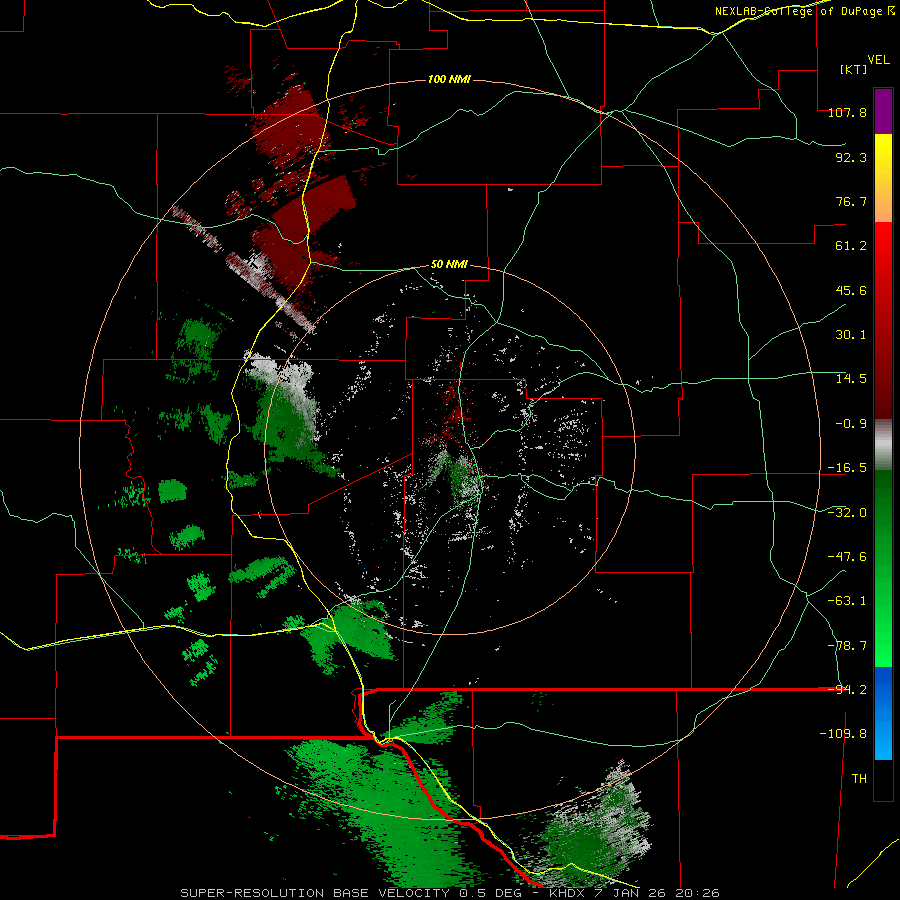Click the 14.5 velocity scale value
The height and width of the screenshot is (900, 900).
click(x=851, y=379)
